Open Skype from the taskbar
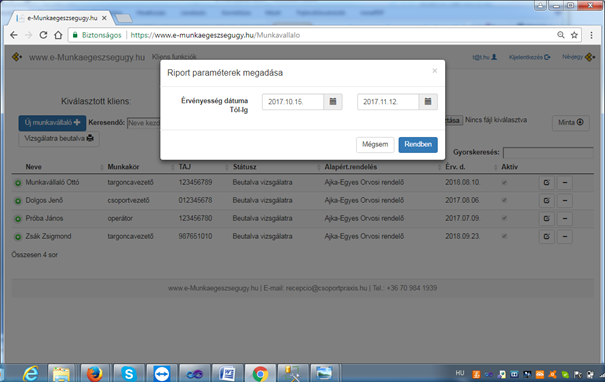 pos(128,374)
